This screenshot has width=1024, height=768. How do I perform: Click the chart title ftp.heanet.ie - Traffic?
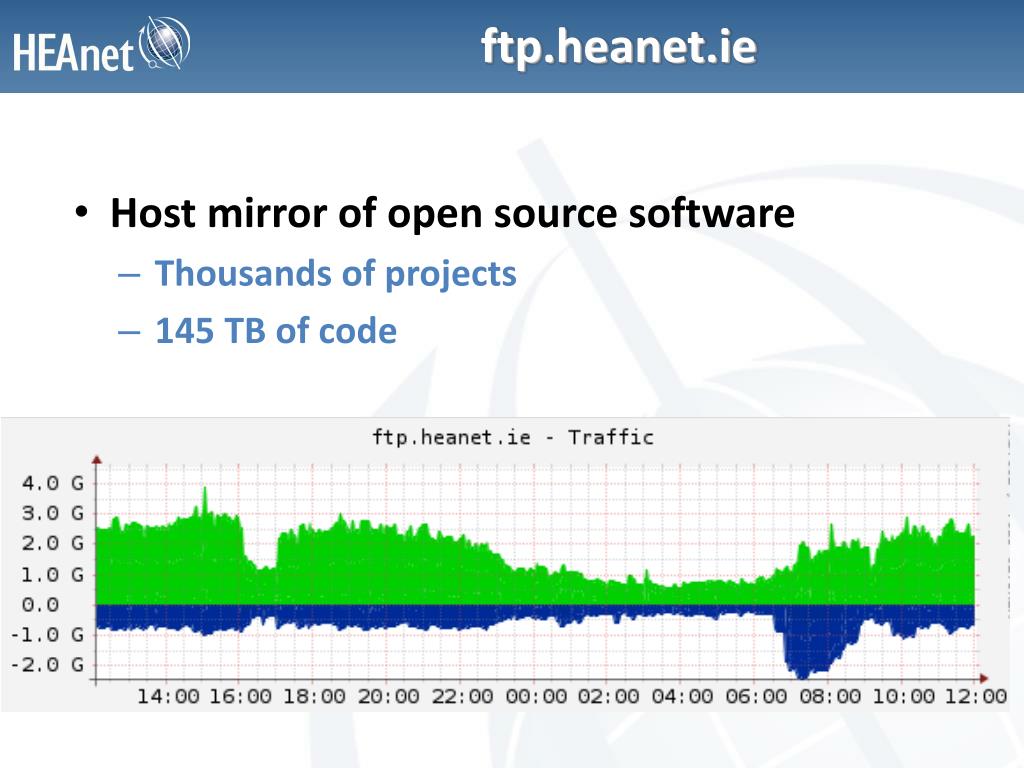tap(513, 437)
